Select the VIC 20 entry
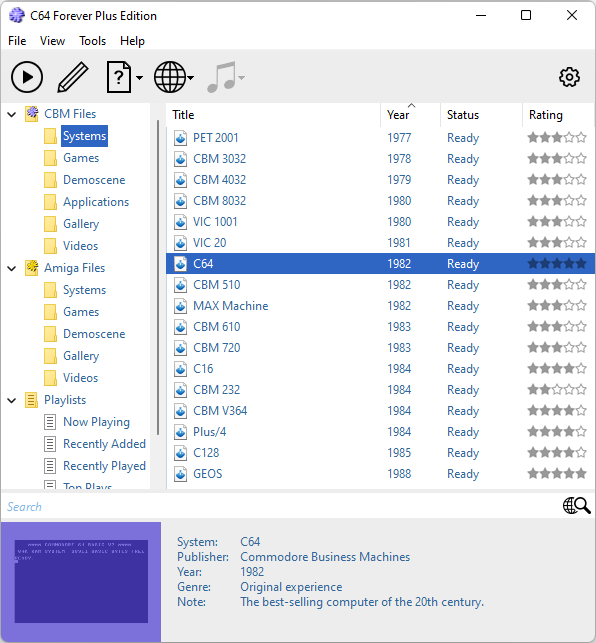 coord(381,243)
